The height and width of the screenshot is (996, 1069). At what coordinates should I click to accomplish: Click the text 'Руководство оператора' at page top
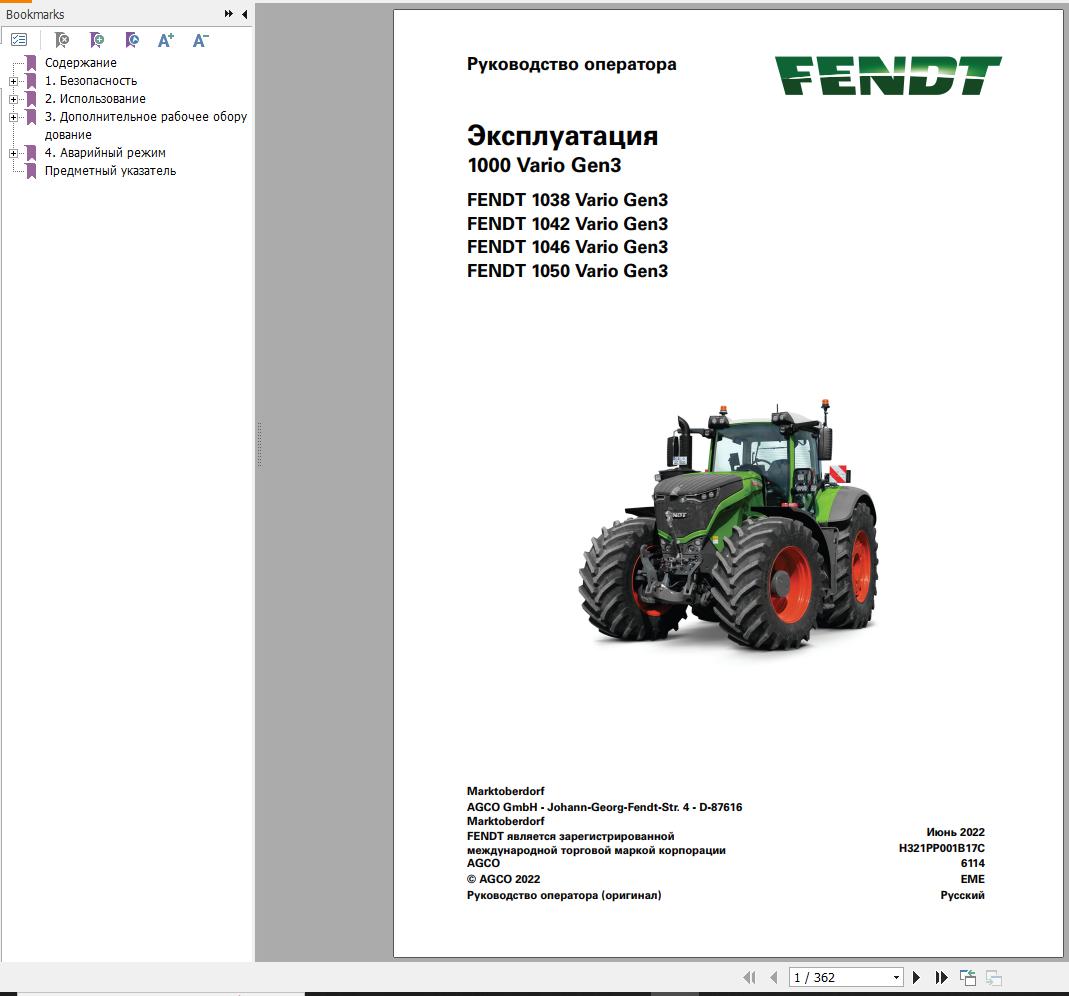coord(571,64)
